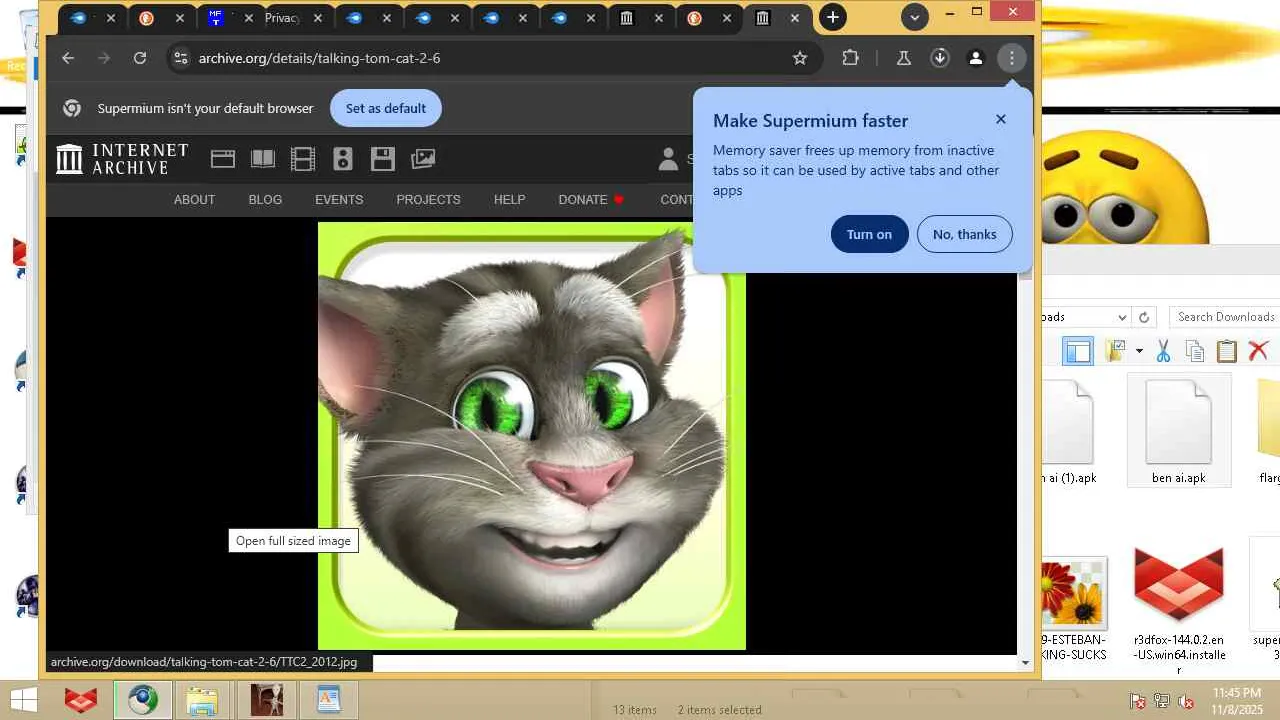Open the Windows Start button

coord(24,700)
